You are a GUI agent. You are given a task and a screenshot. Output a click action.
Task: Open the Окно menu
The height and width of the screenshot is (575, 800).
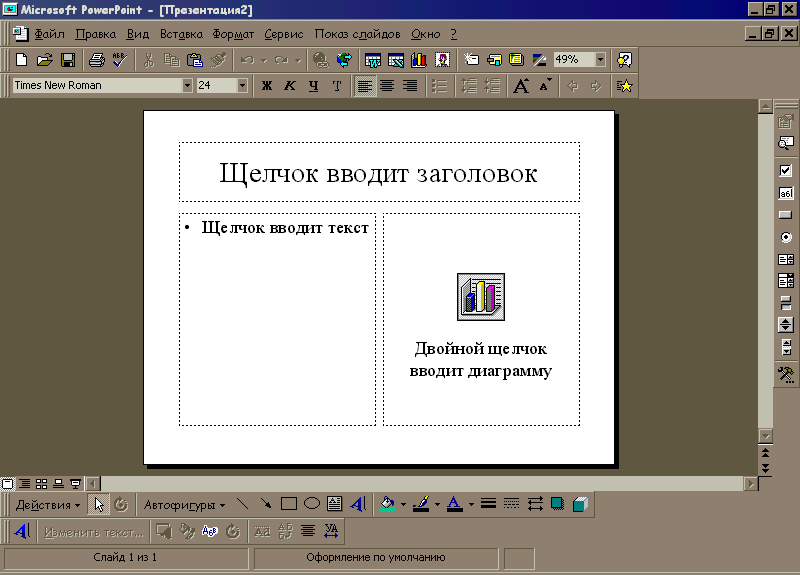coord(426,34)
